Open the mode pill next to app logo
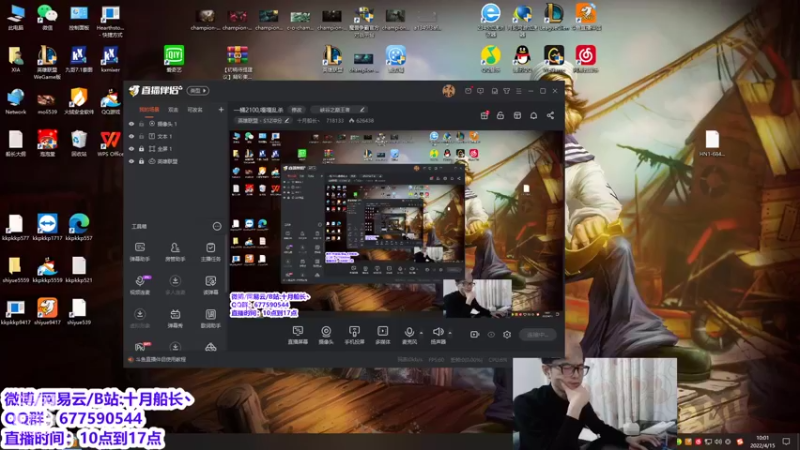Viewport: 800px width, 450px height. 198,91
